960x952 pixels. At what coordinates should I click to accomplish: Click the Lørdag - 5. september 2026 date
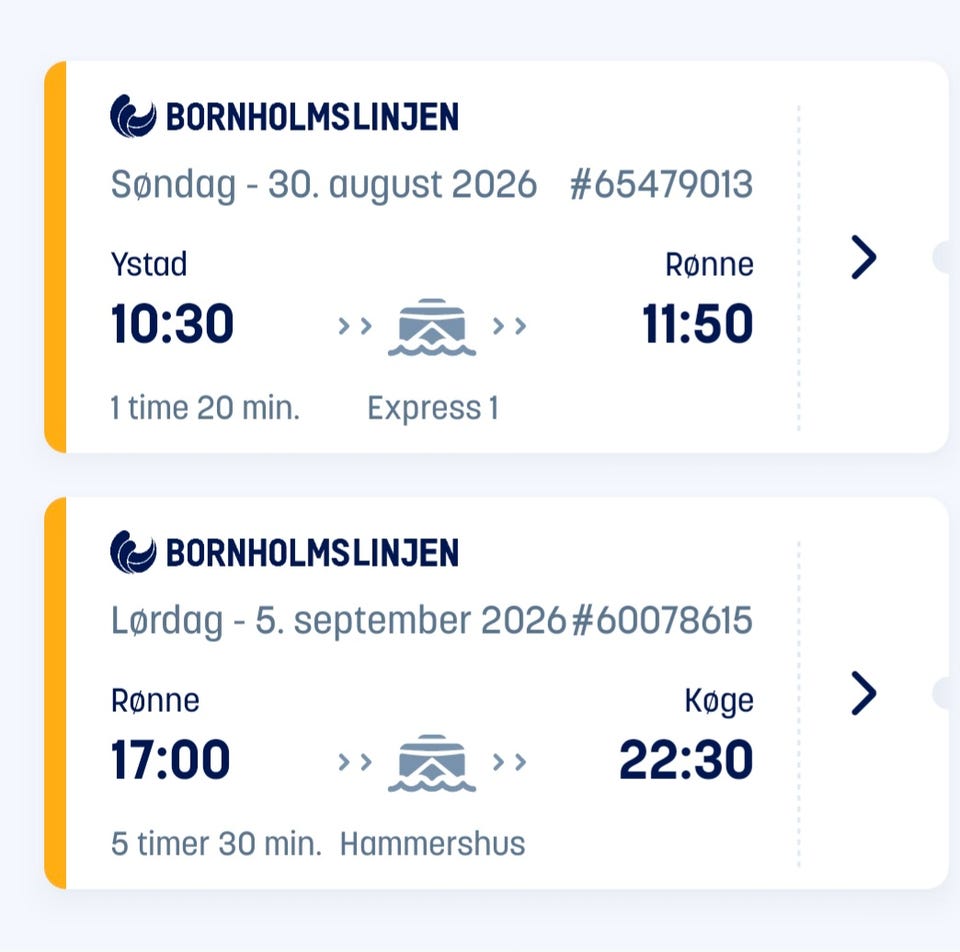click(339, 621)
